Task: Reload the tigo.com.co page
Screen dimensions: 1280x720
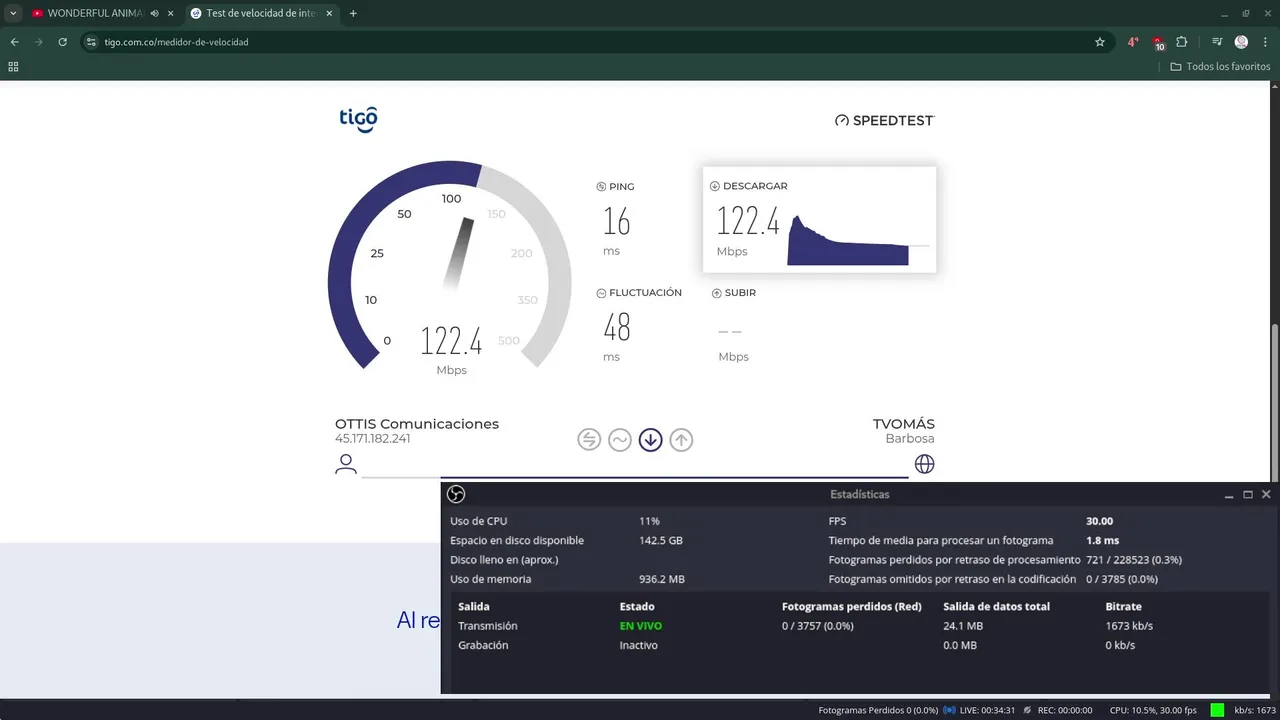Action: (x=63, y=42)
